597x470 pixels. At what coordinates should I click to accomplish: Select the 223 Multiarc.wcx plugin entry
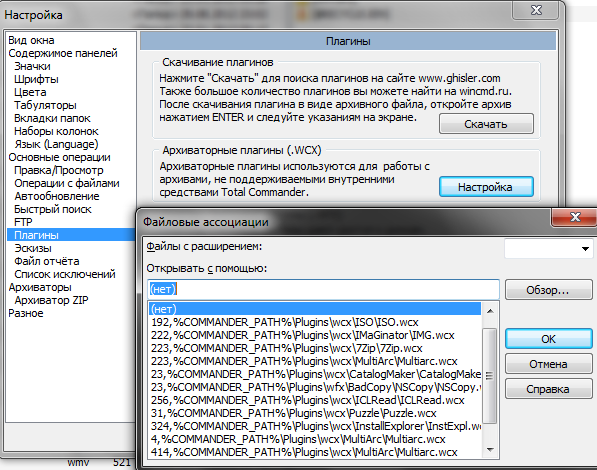(x=315, y=361)
